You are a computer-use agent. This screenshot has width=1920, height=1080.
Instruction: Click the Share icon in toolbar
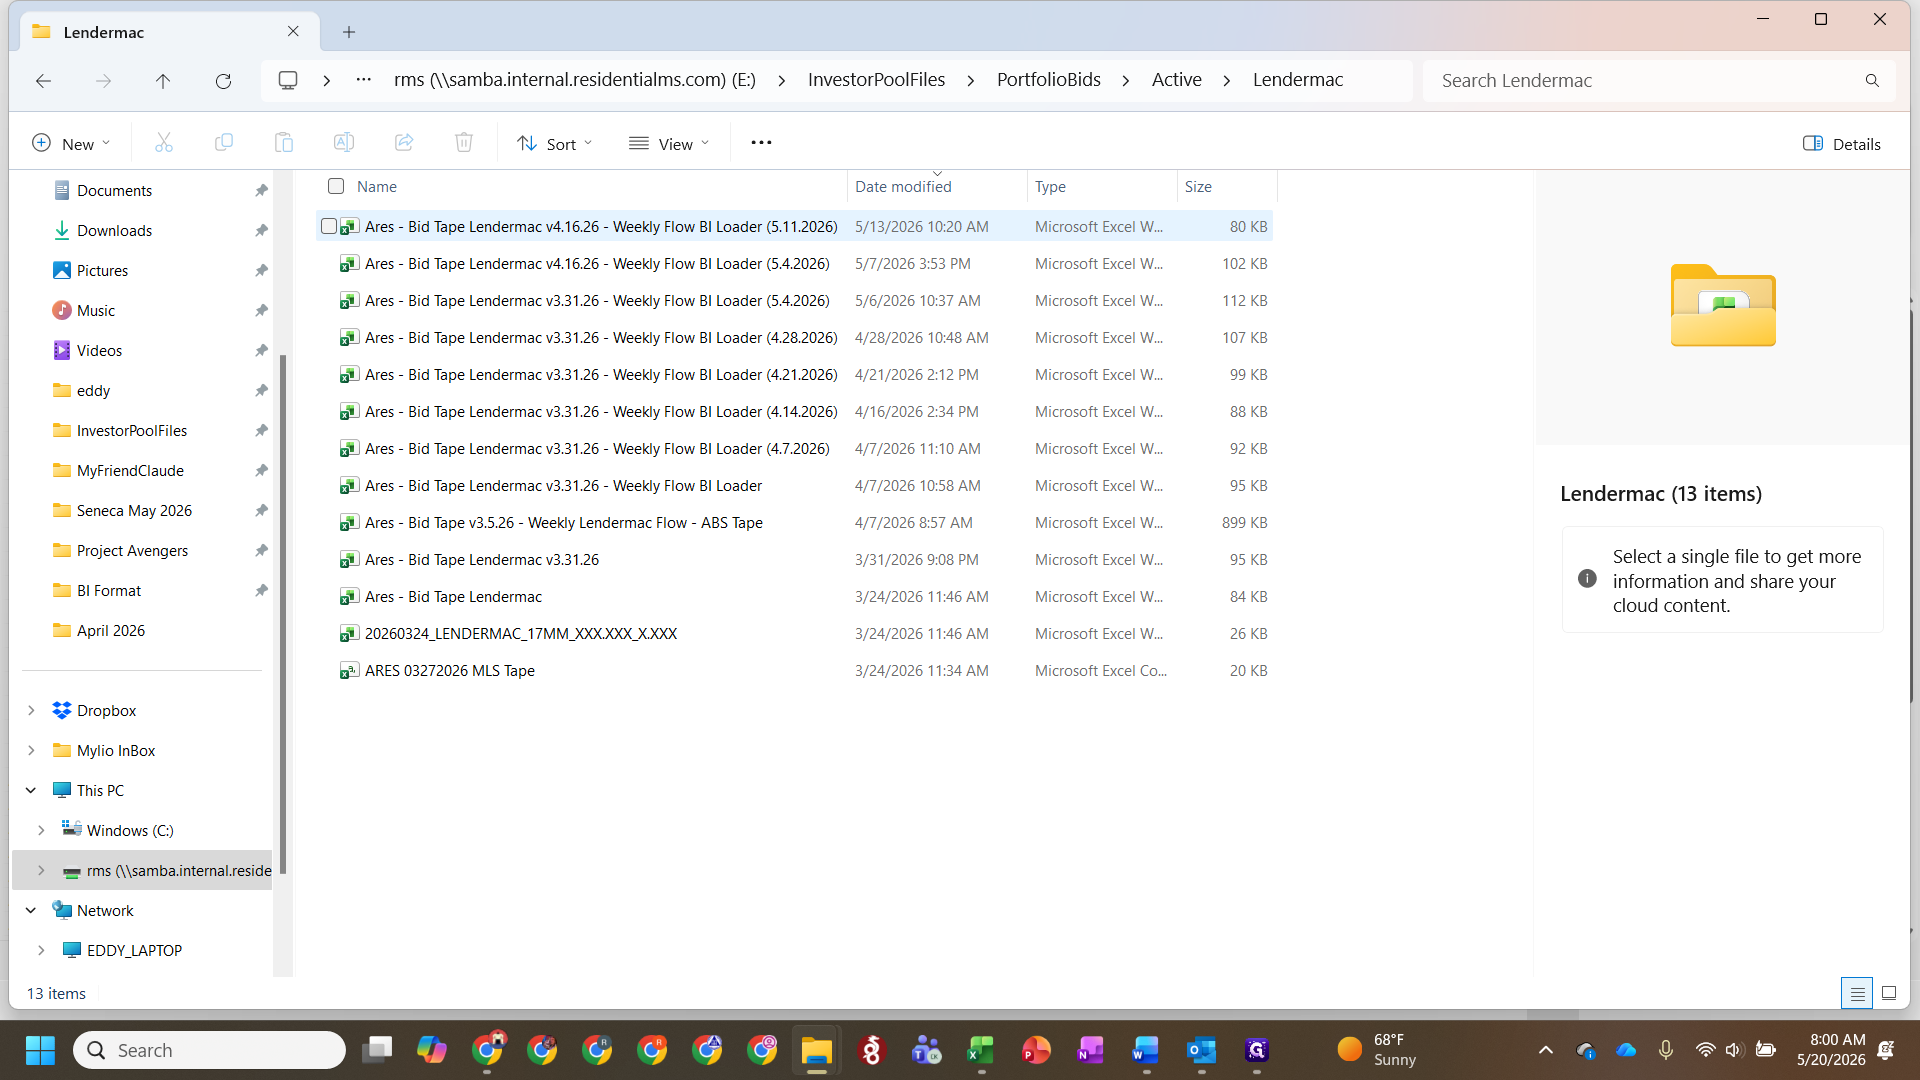404,143
